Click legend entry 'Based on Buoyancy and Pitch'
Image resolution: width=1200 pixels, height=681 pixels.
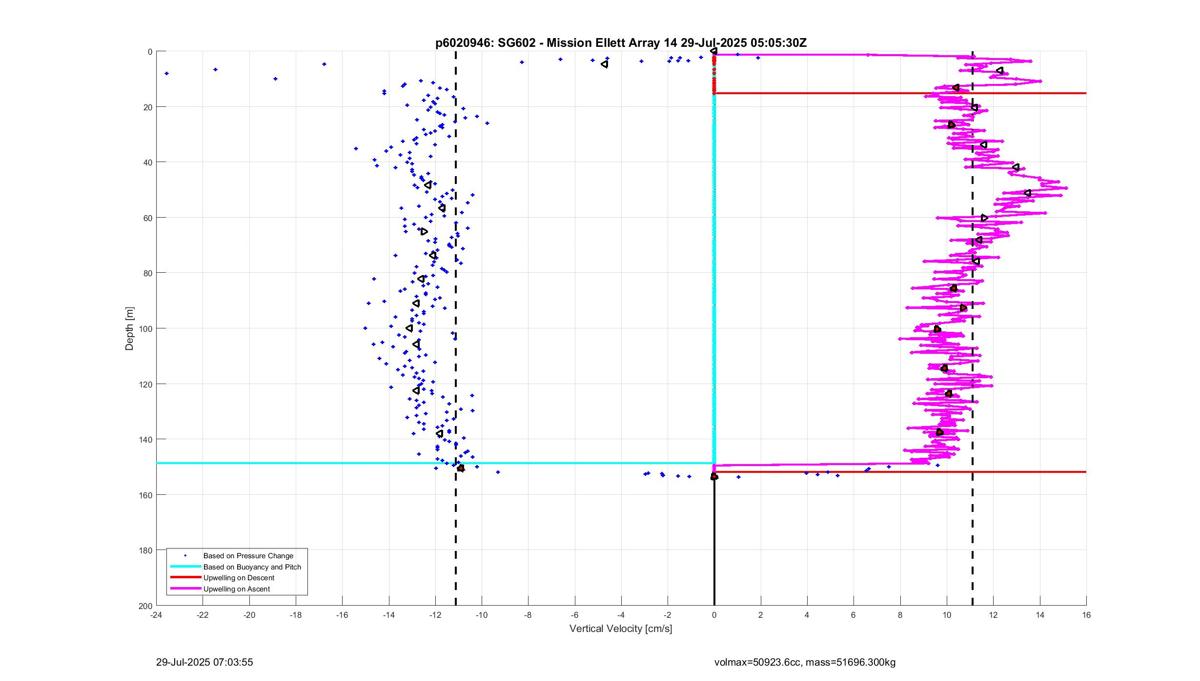(252, 567)
